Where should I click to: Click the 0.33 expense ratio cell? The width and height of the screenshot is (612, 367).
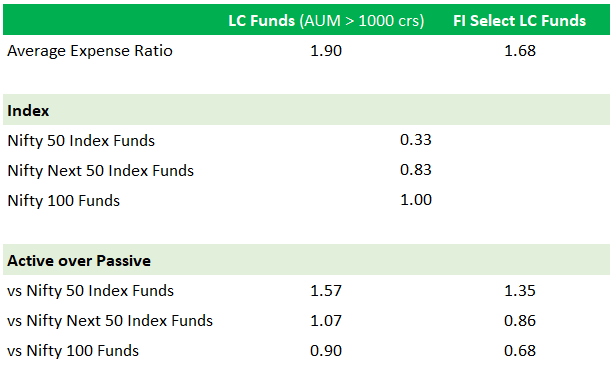pos(416,140)
